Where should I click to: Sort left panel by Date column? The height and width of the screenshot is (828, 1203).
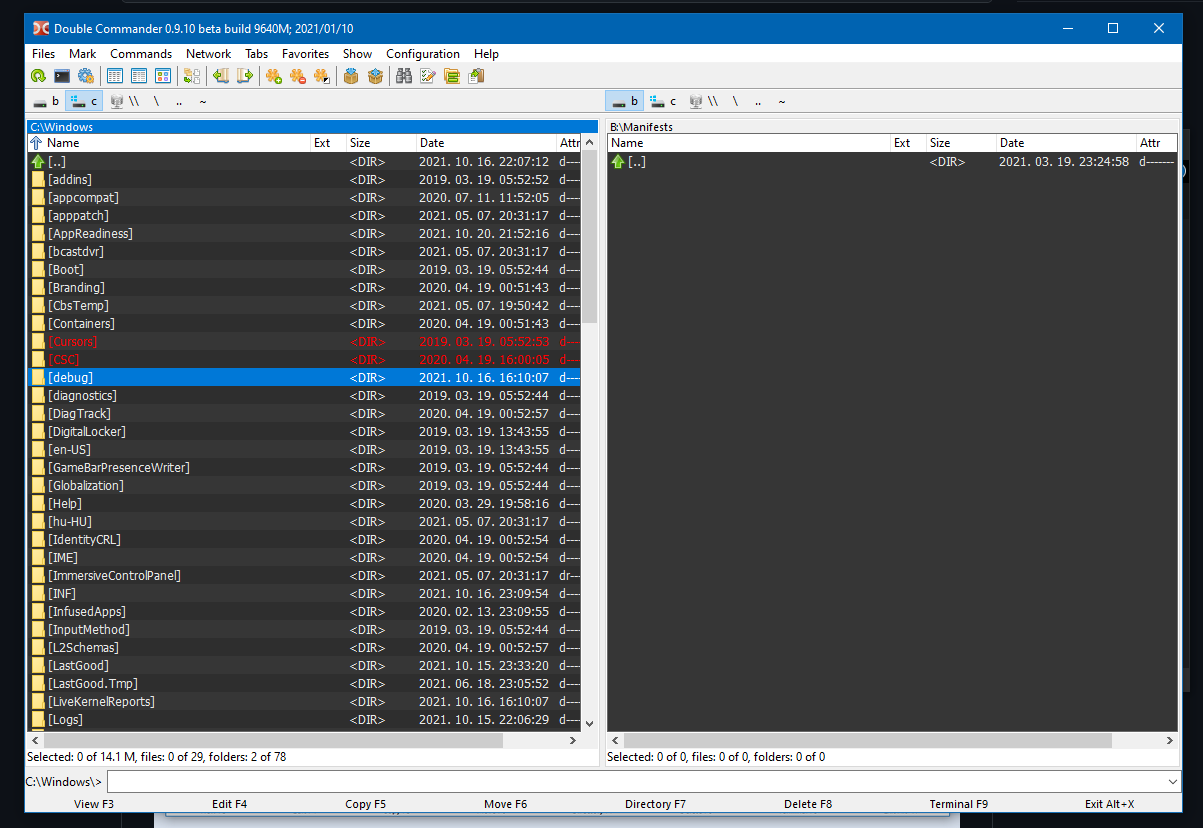(x=486, y=143)
